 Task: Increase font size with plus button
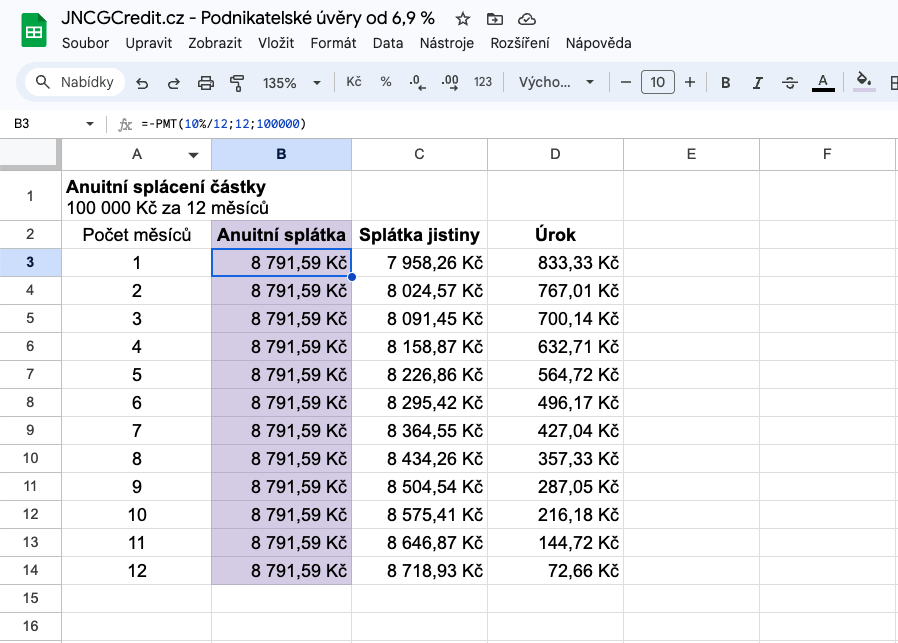[690, 82]
